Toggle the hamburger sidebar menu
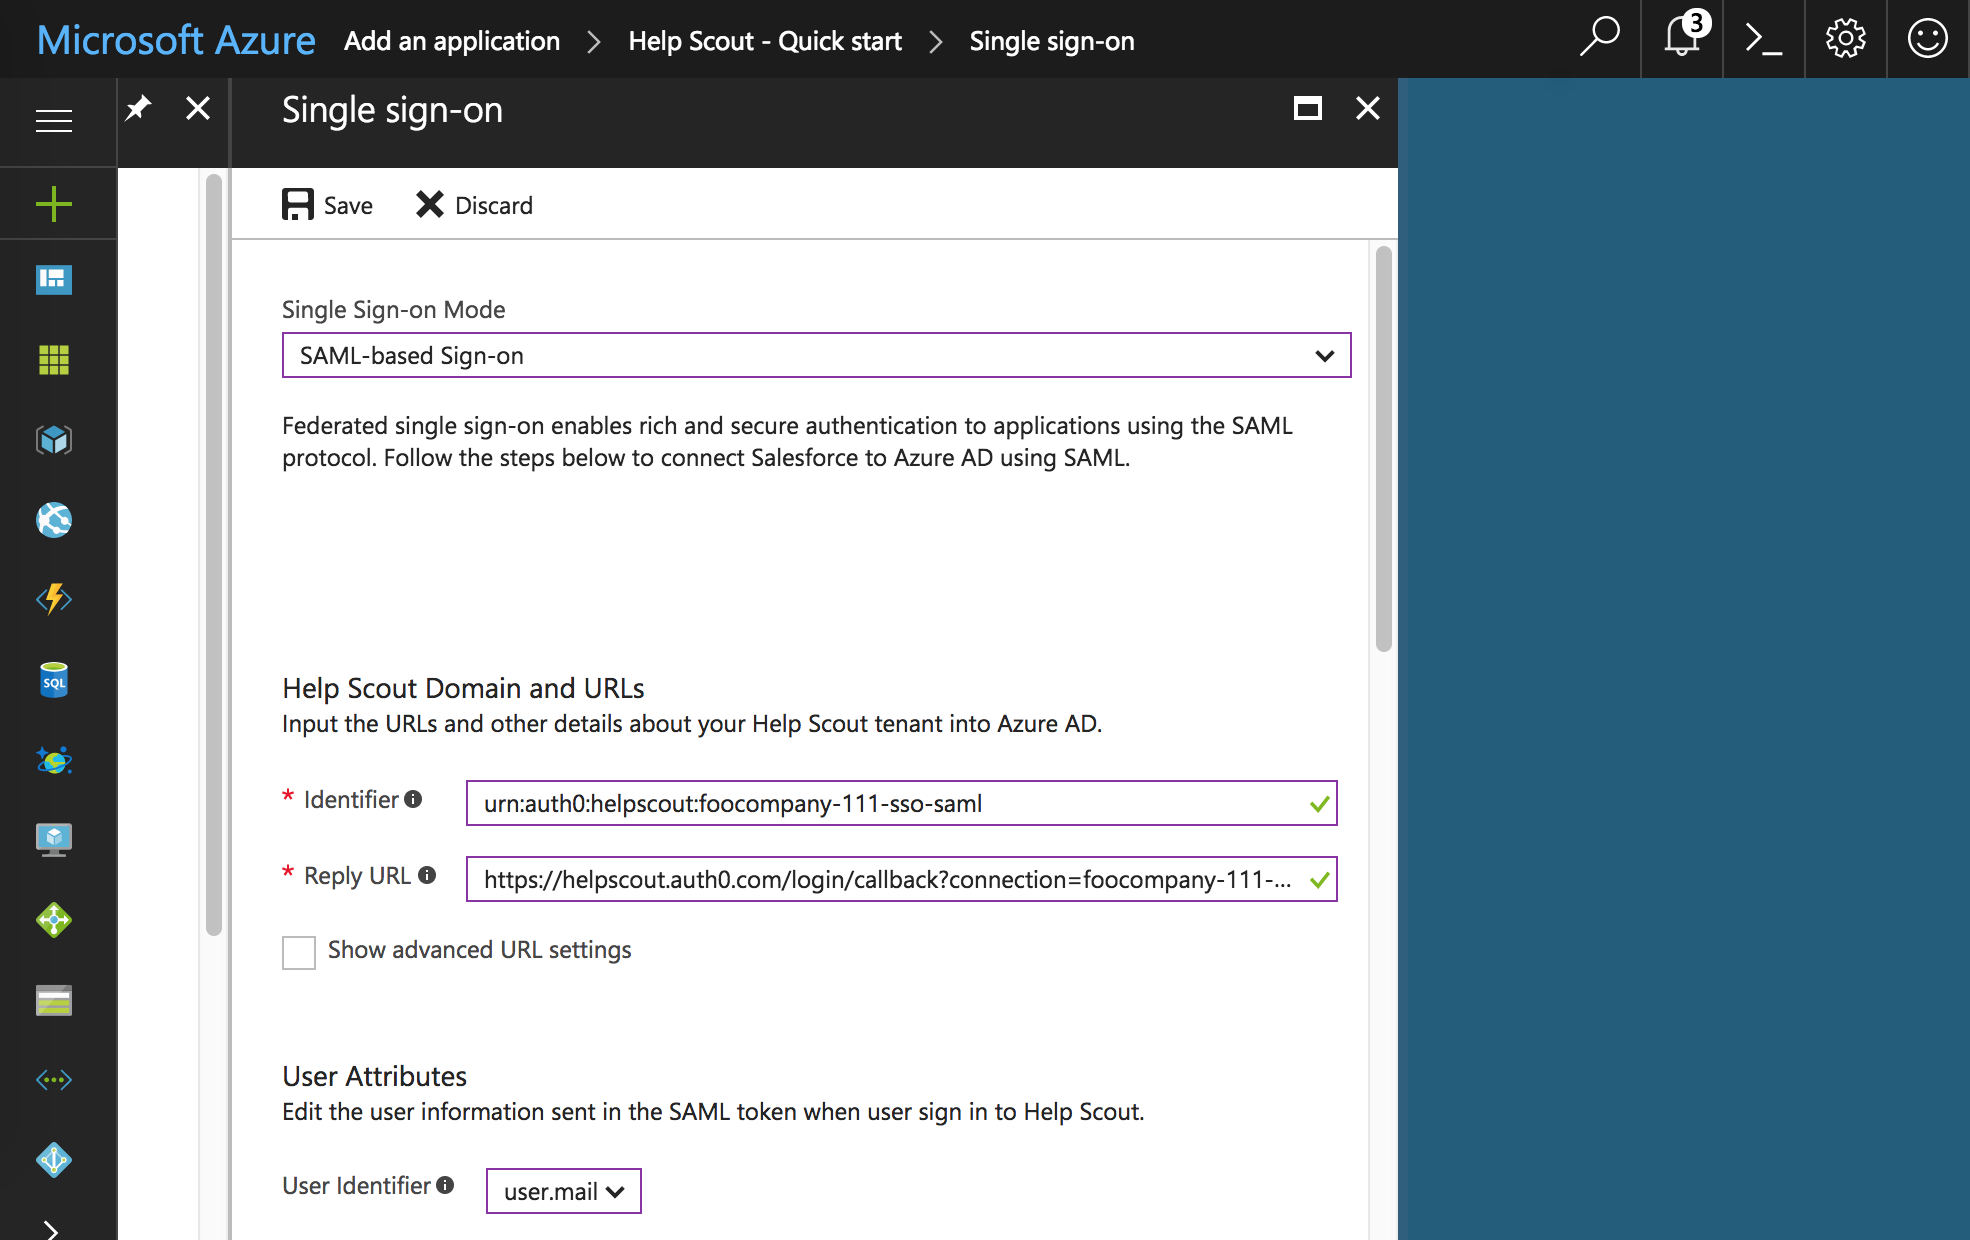Viewport: 1970px width, 1240px height. pyautogui.click(x=54, y=121)
